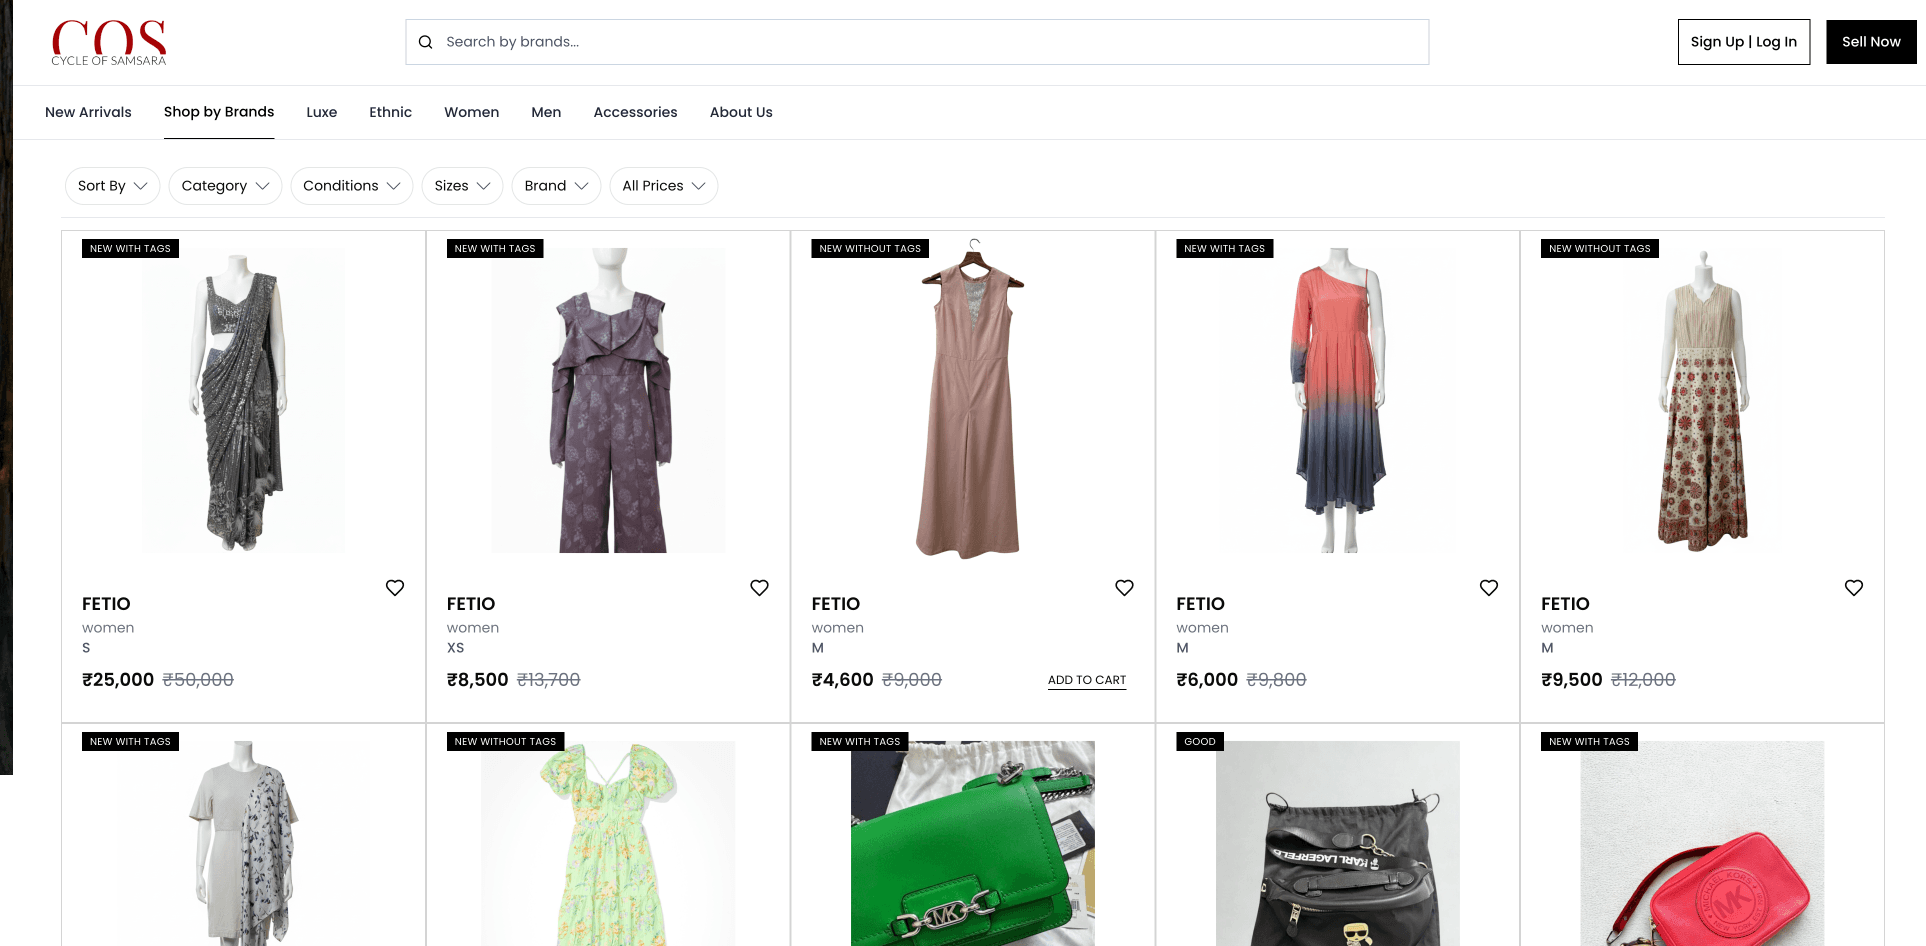The image size is (1926, 946).
Task: Open the Women category
Action: [x=472, y=112]
